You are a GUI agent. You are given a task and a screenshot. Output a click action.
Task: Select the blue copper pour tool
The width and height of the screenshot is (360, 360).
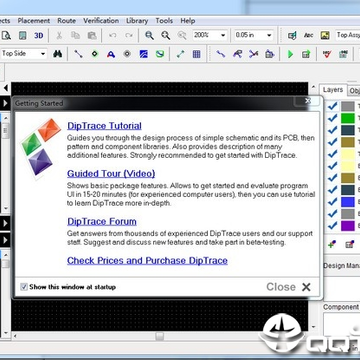pos(144,54)
